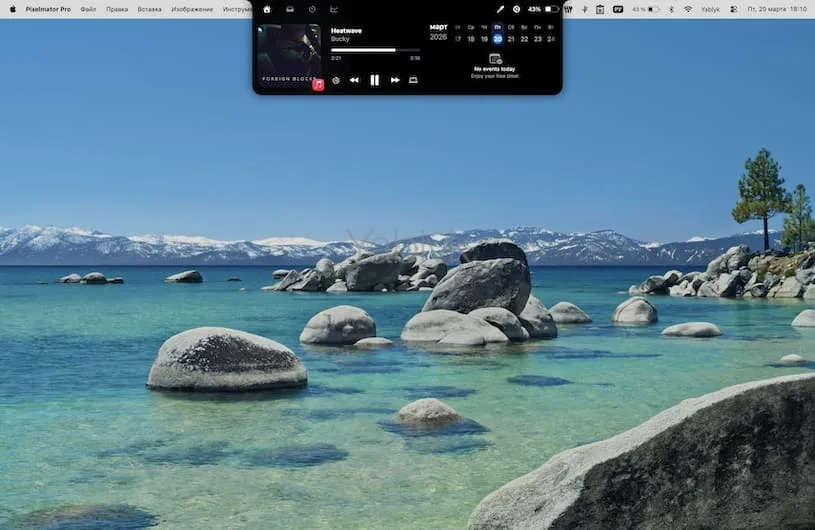
Task: Open the Apple menu
Action: 13,9
